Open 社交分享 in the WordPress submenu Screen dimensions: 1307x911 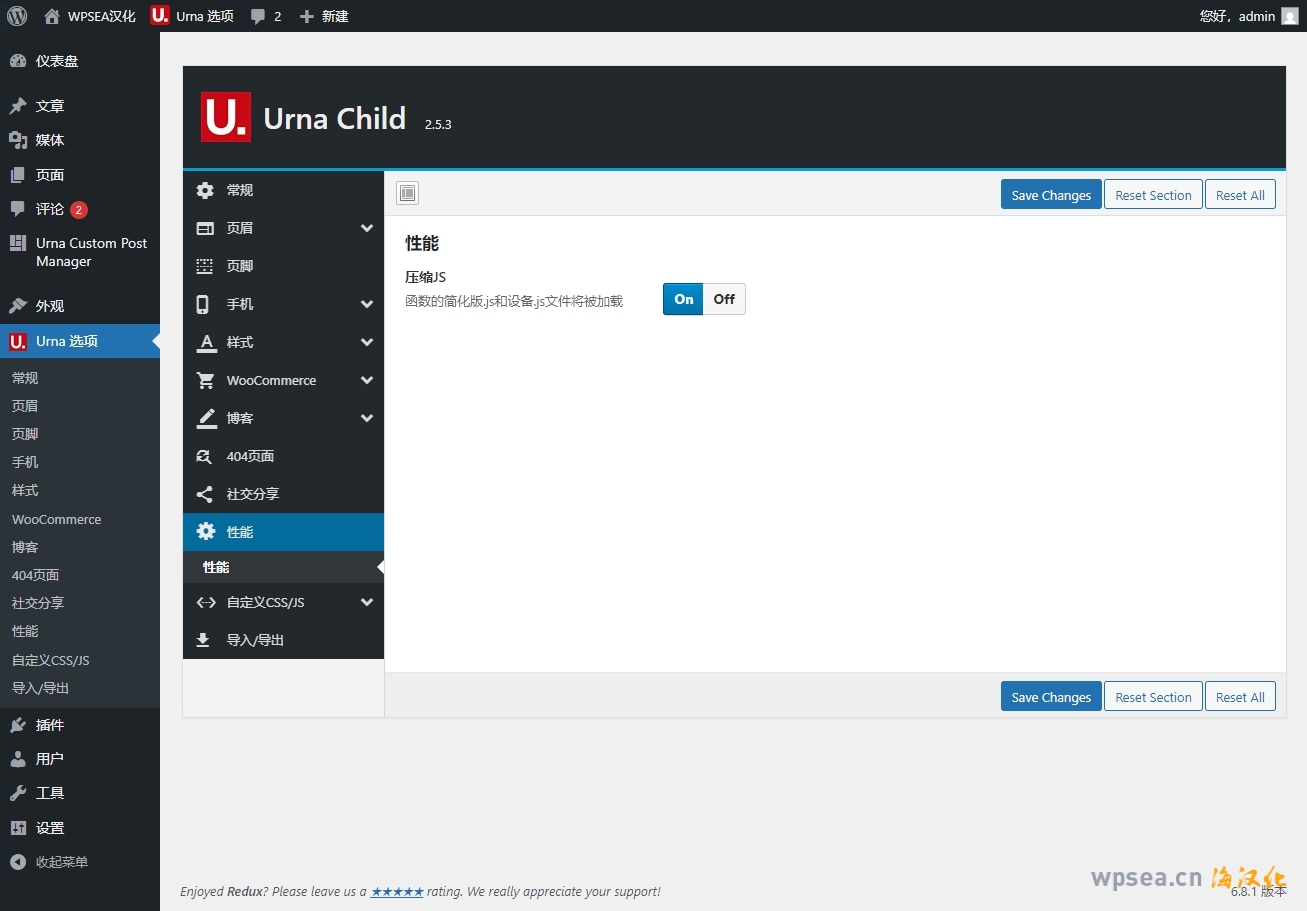[x=38, y=603]
